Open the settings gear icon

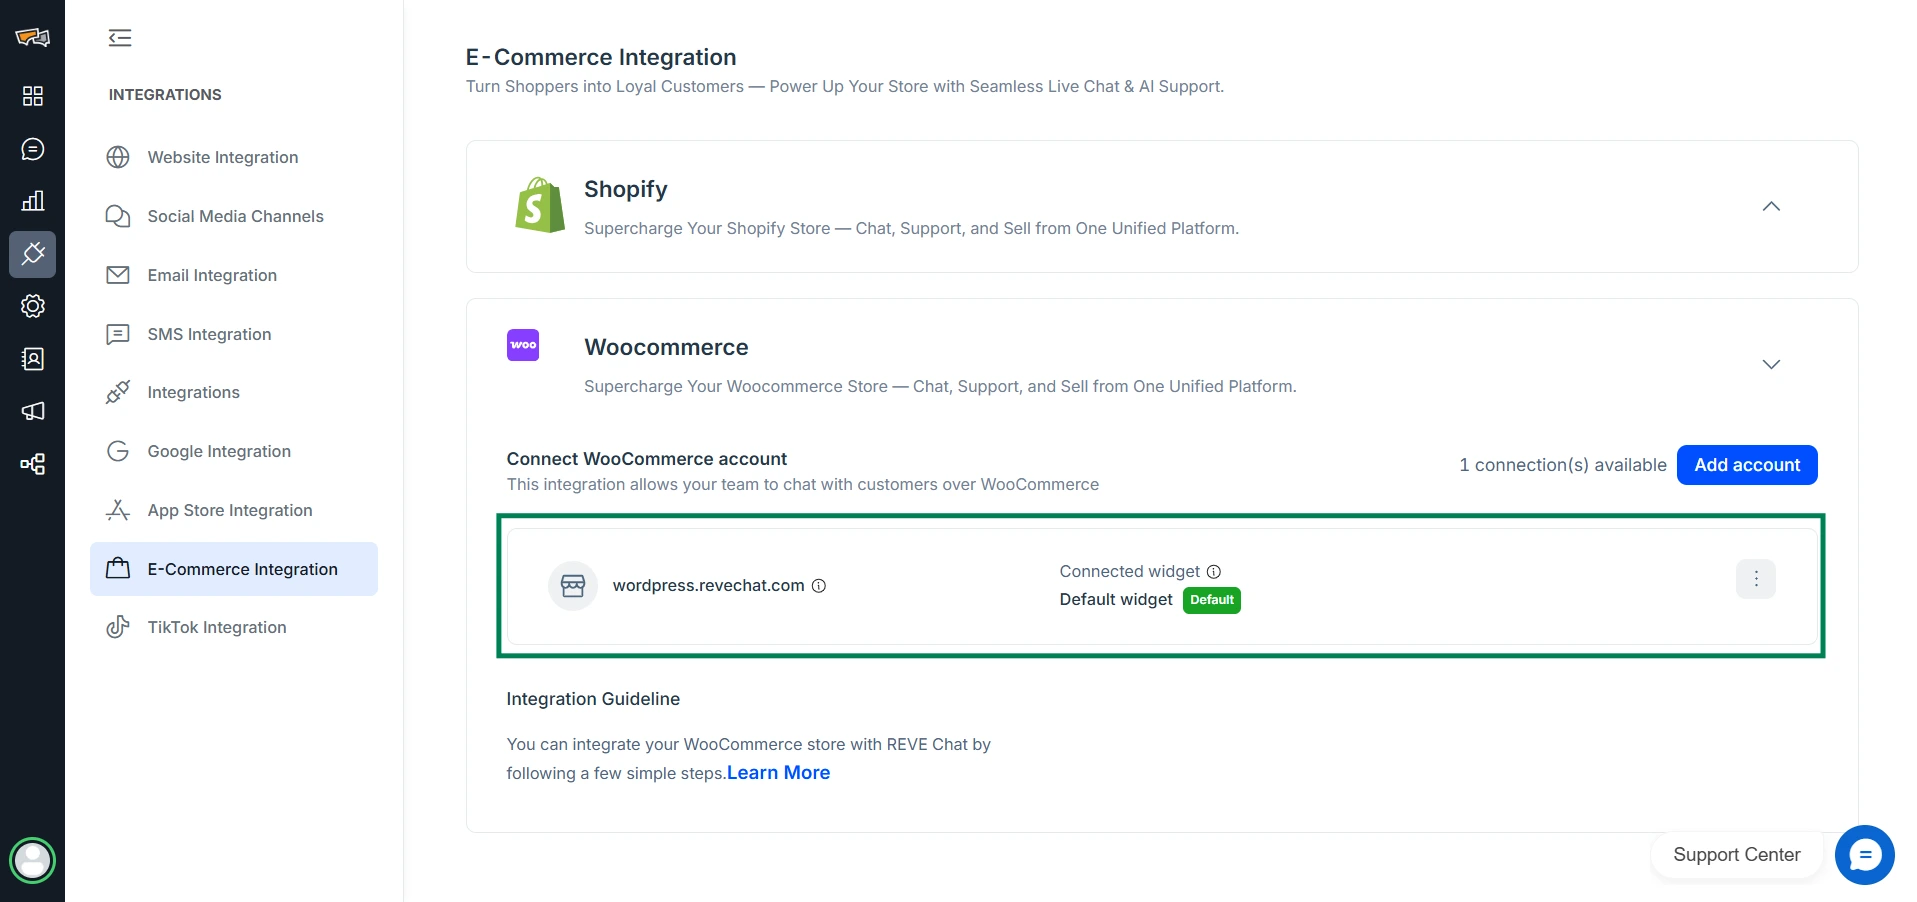[x=32, y=306]
